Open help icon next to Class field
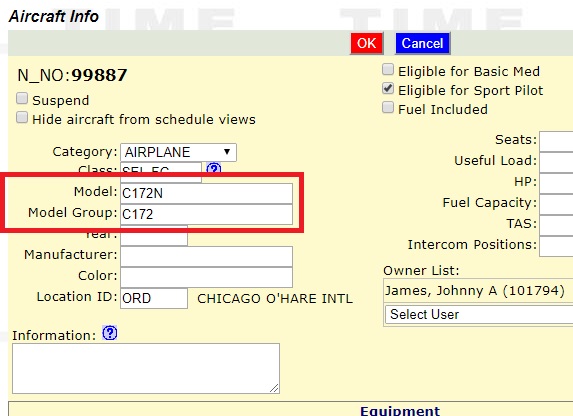The image size is (573, 416). (x=214, y=168)
